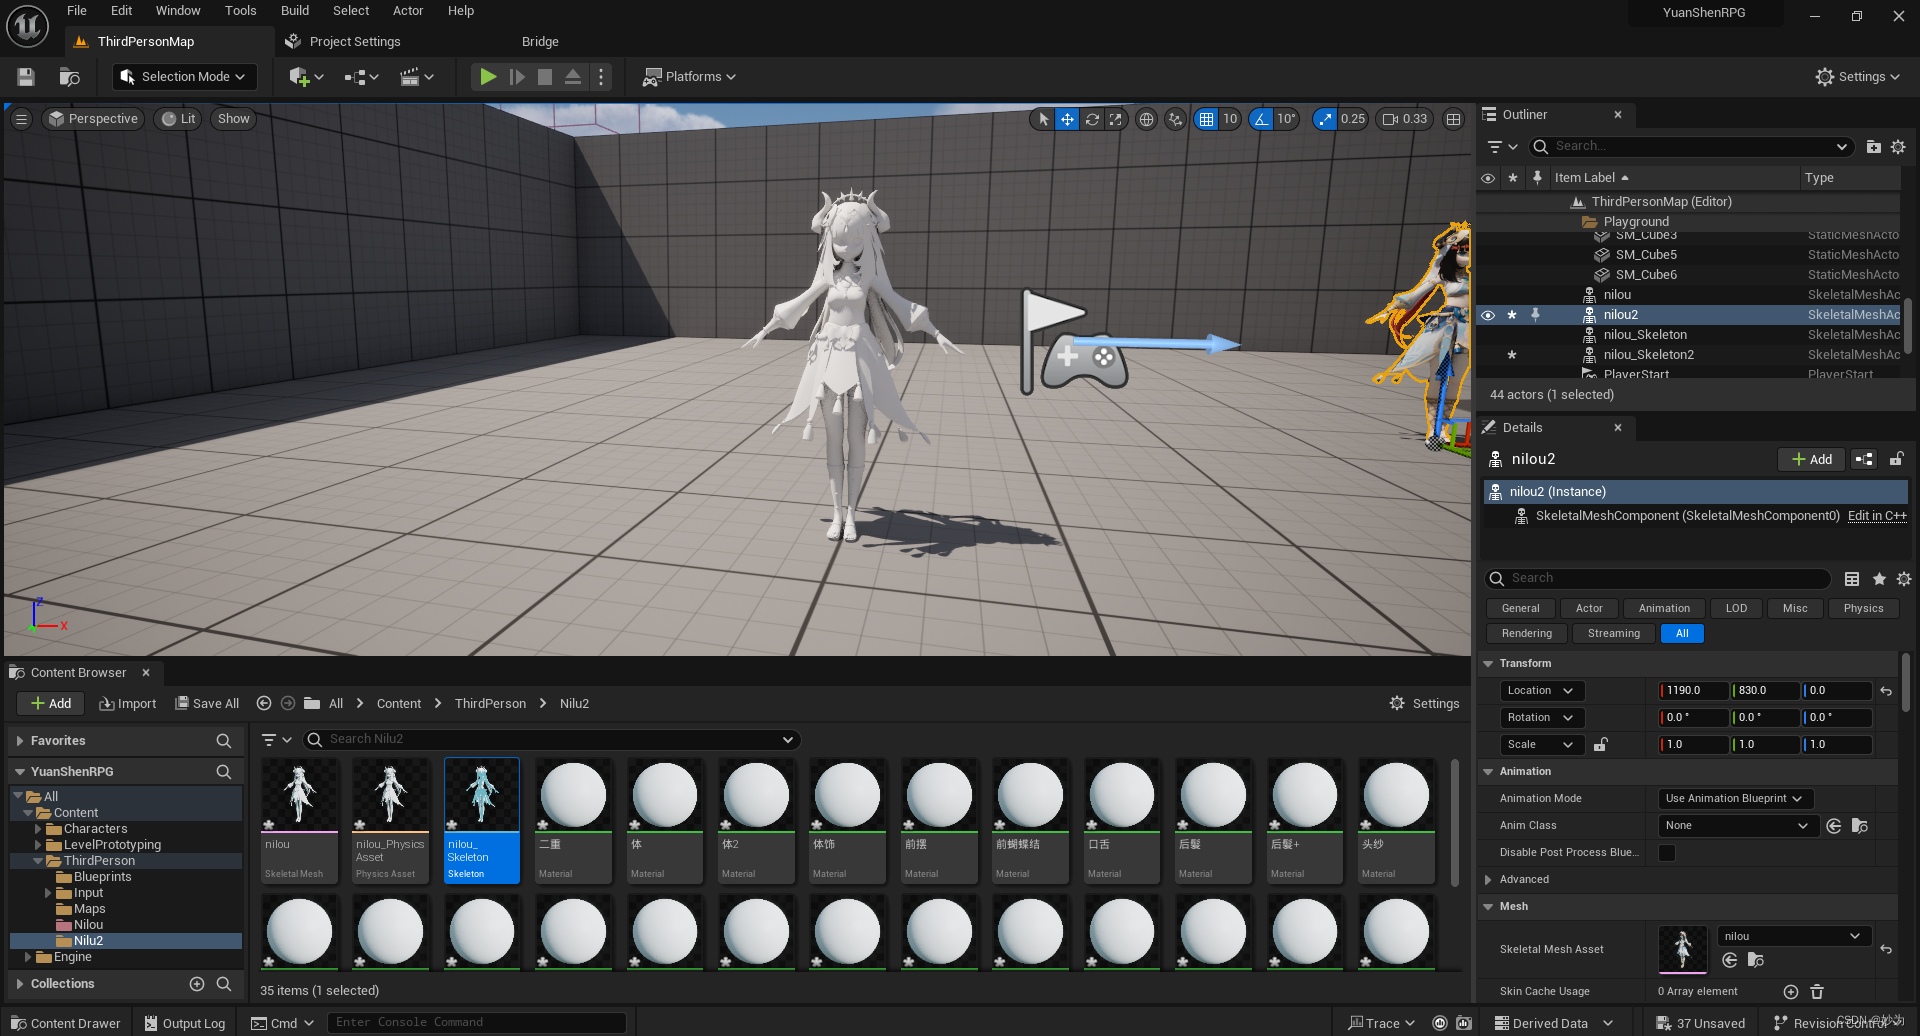Toggle Details property matrix table icon
This screenshot has height=1036, width=1920.
pos(1852,579)
